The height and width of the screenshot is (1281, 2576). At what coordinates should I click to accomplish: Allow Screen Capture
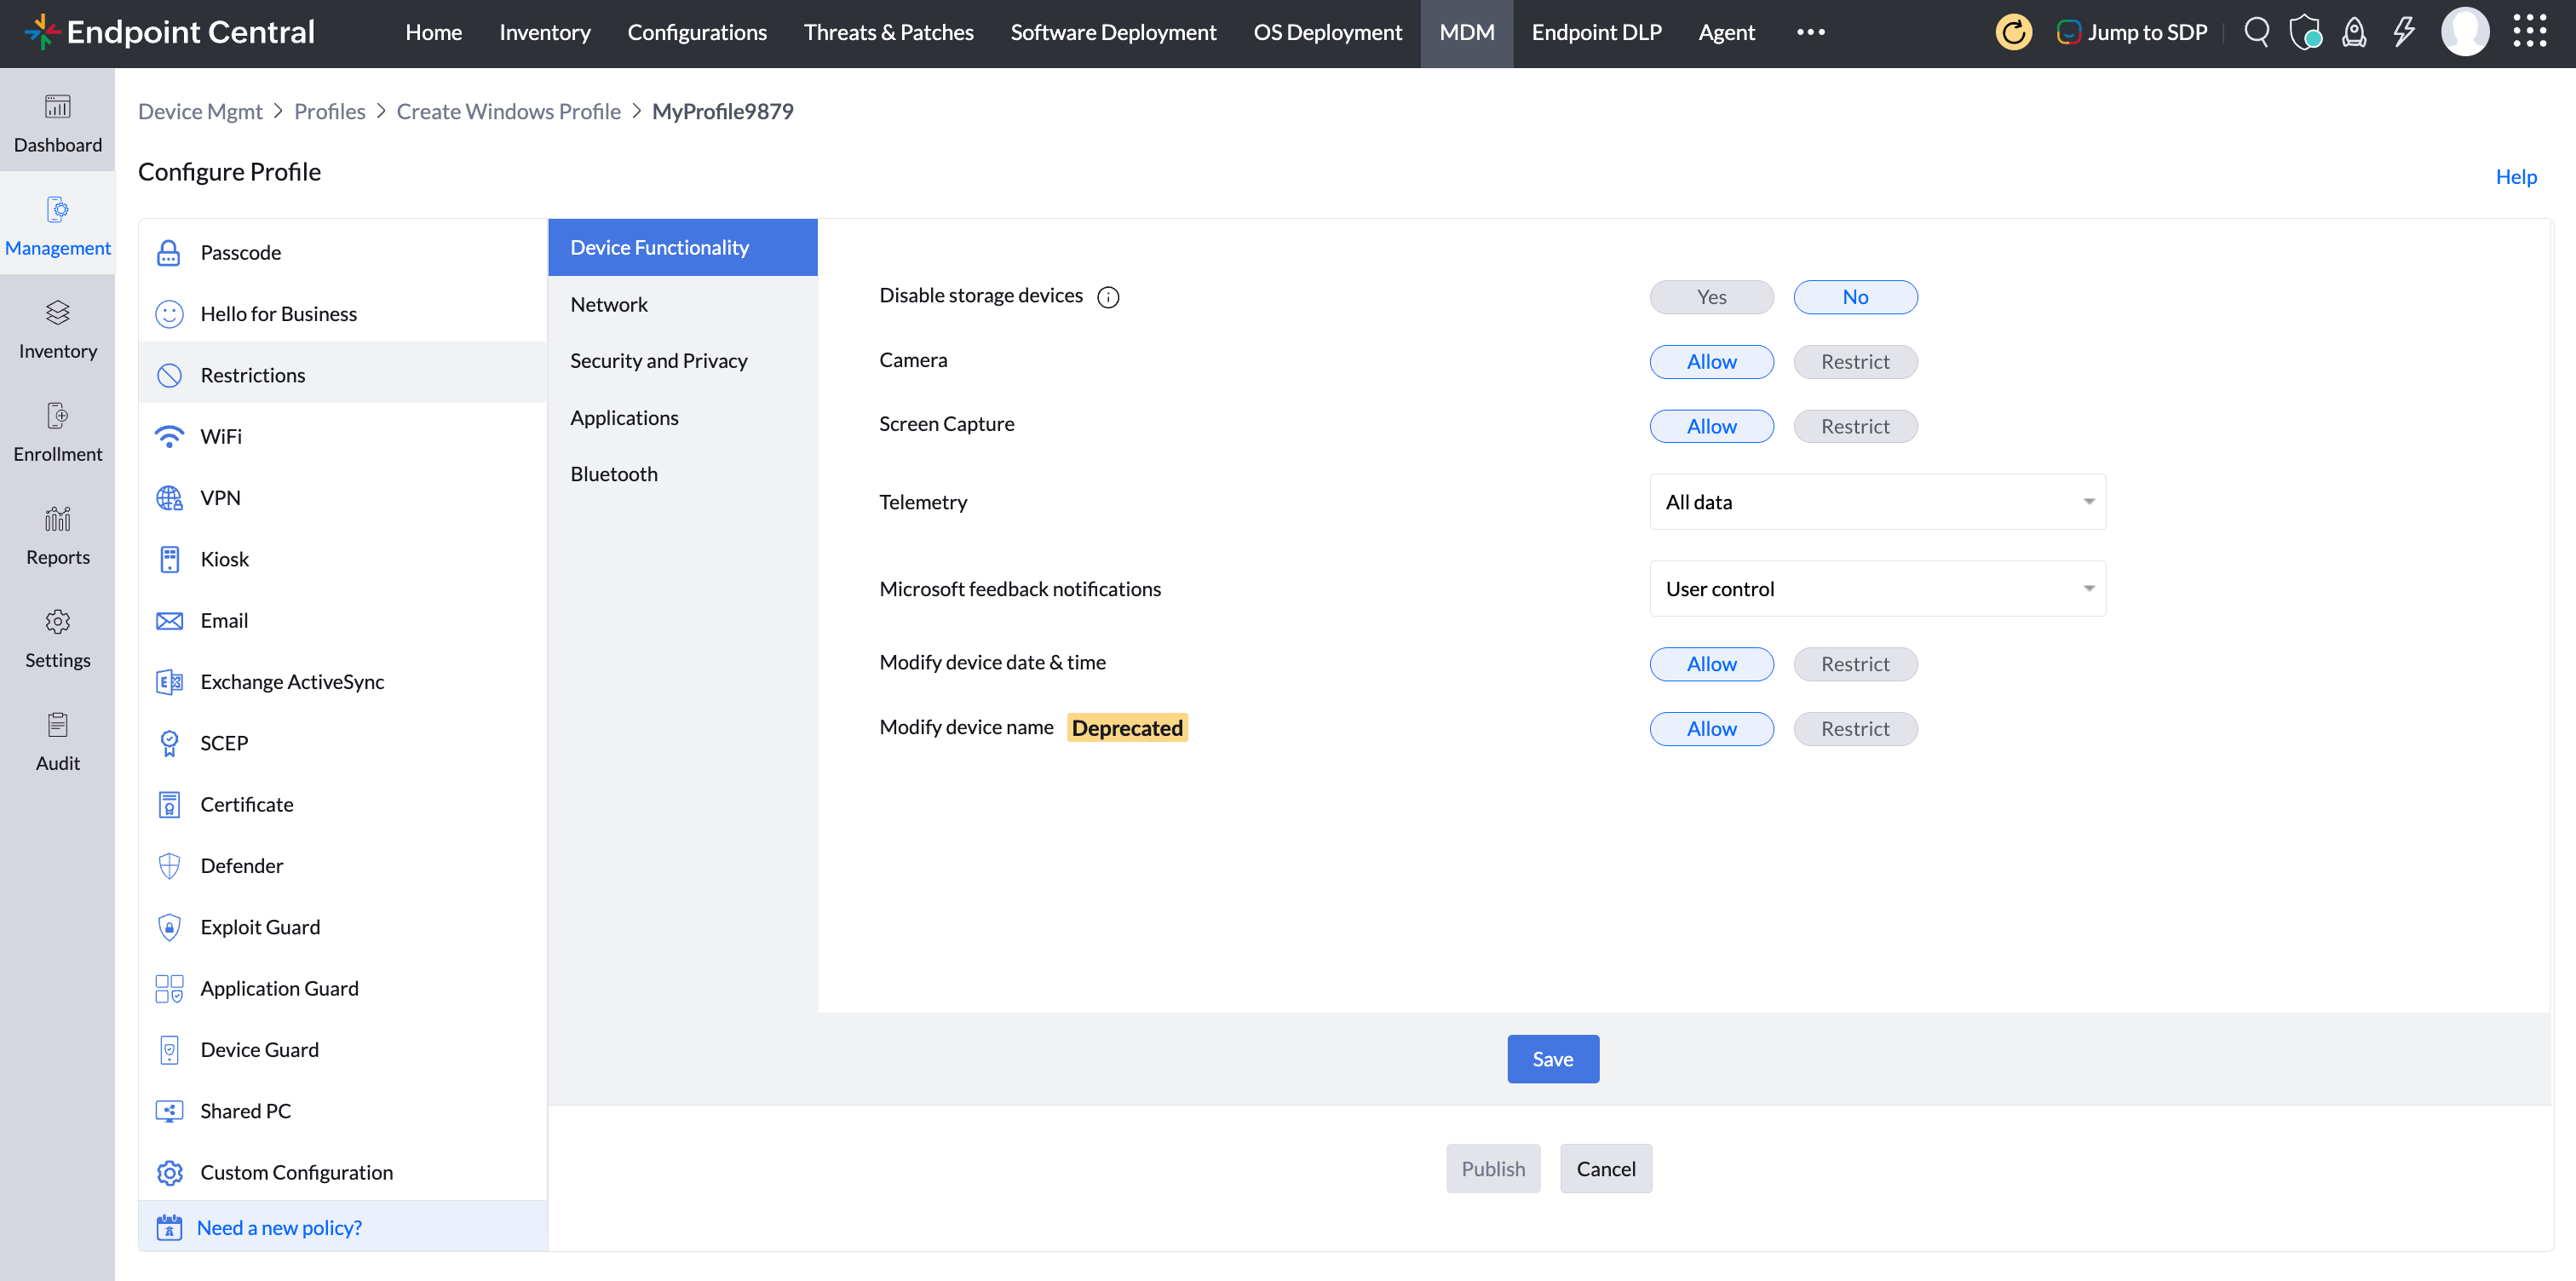[x=1711, y=426]
